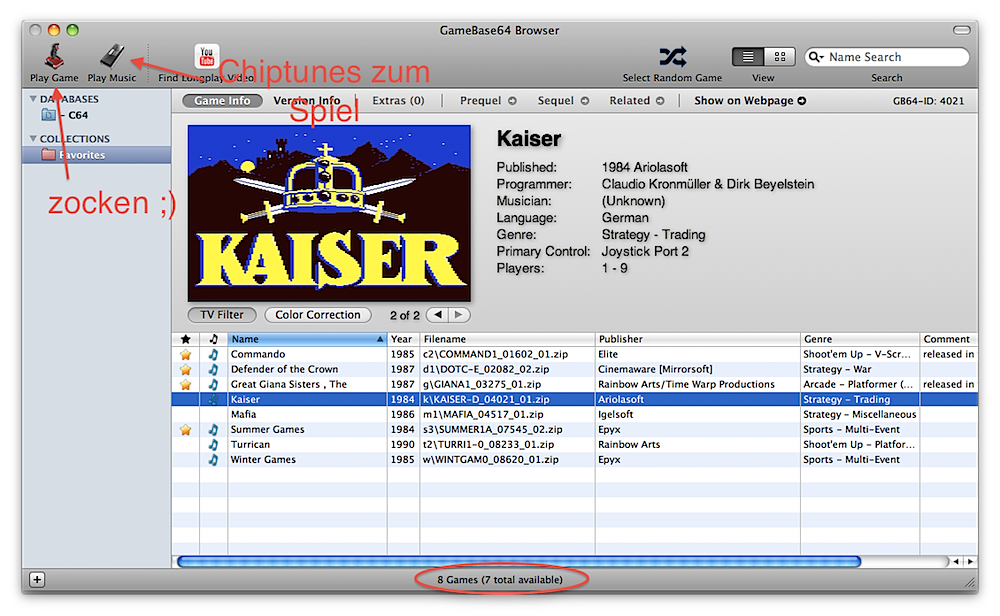Click the Kaiser screenshot image
This screenshot has width=1000, height=616.
(329, 213)
